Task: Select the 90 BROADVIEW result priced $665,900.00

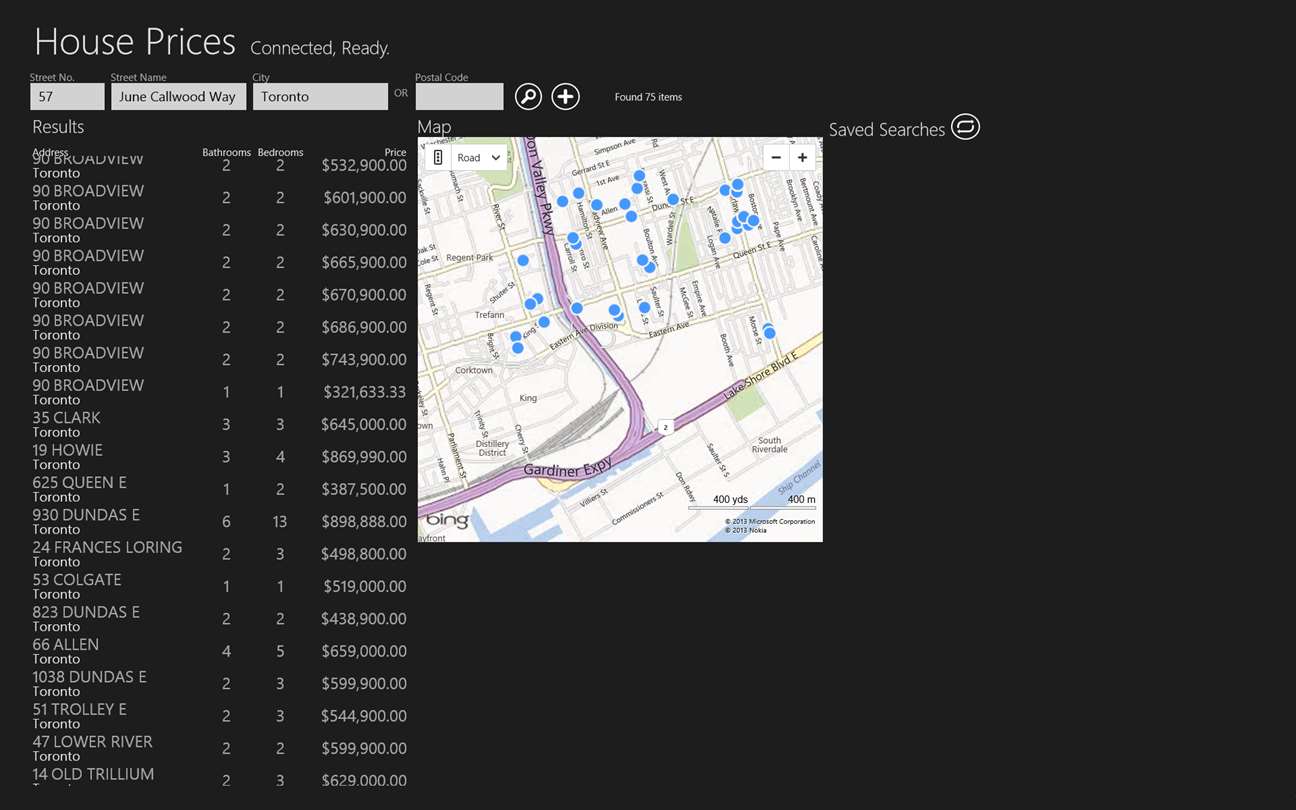Action: (219, 262)
